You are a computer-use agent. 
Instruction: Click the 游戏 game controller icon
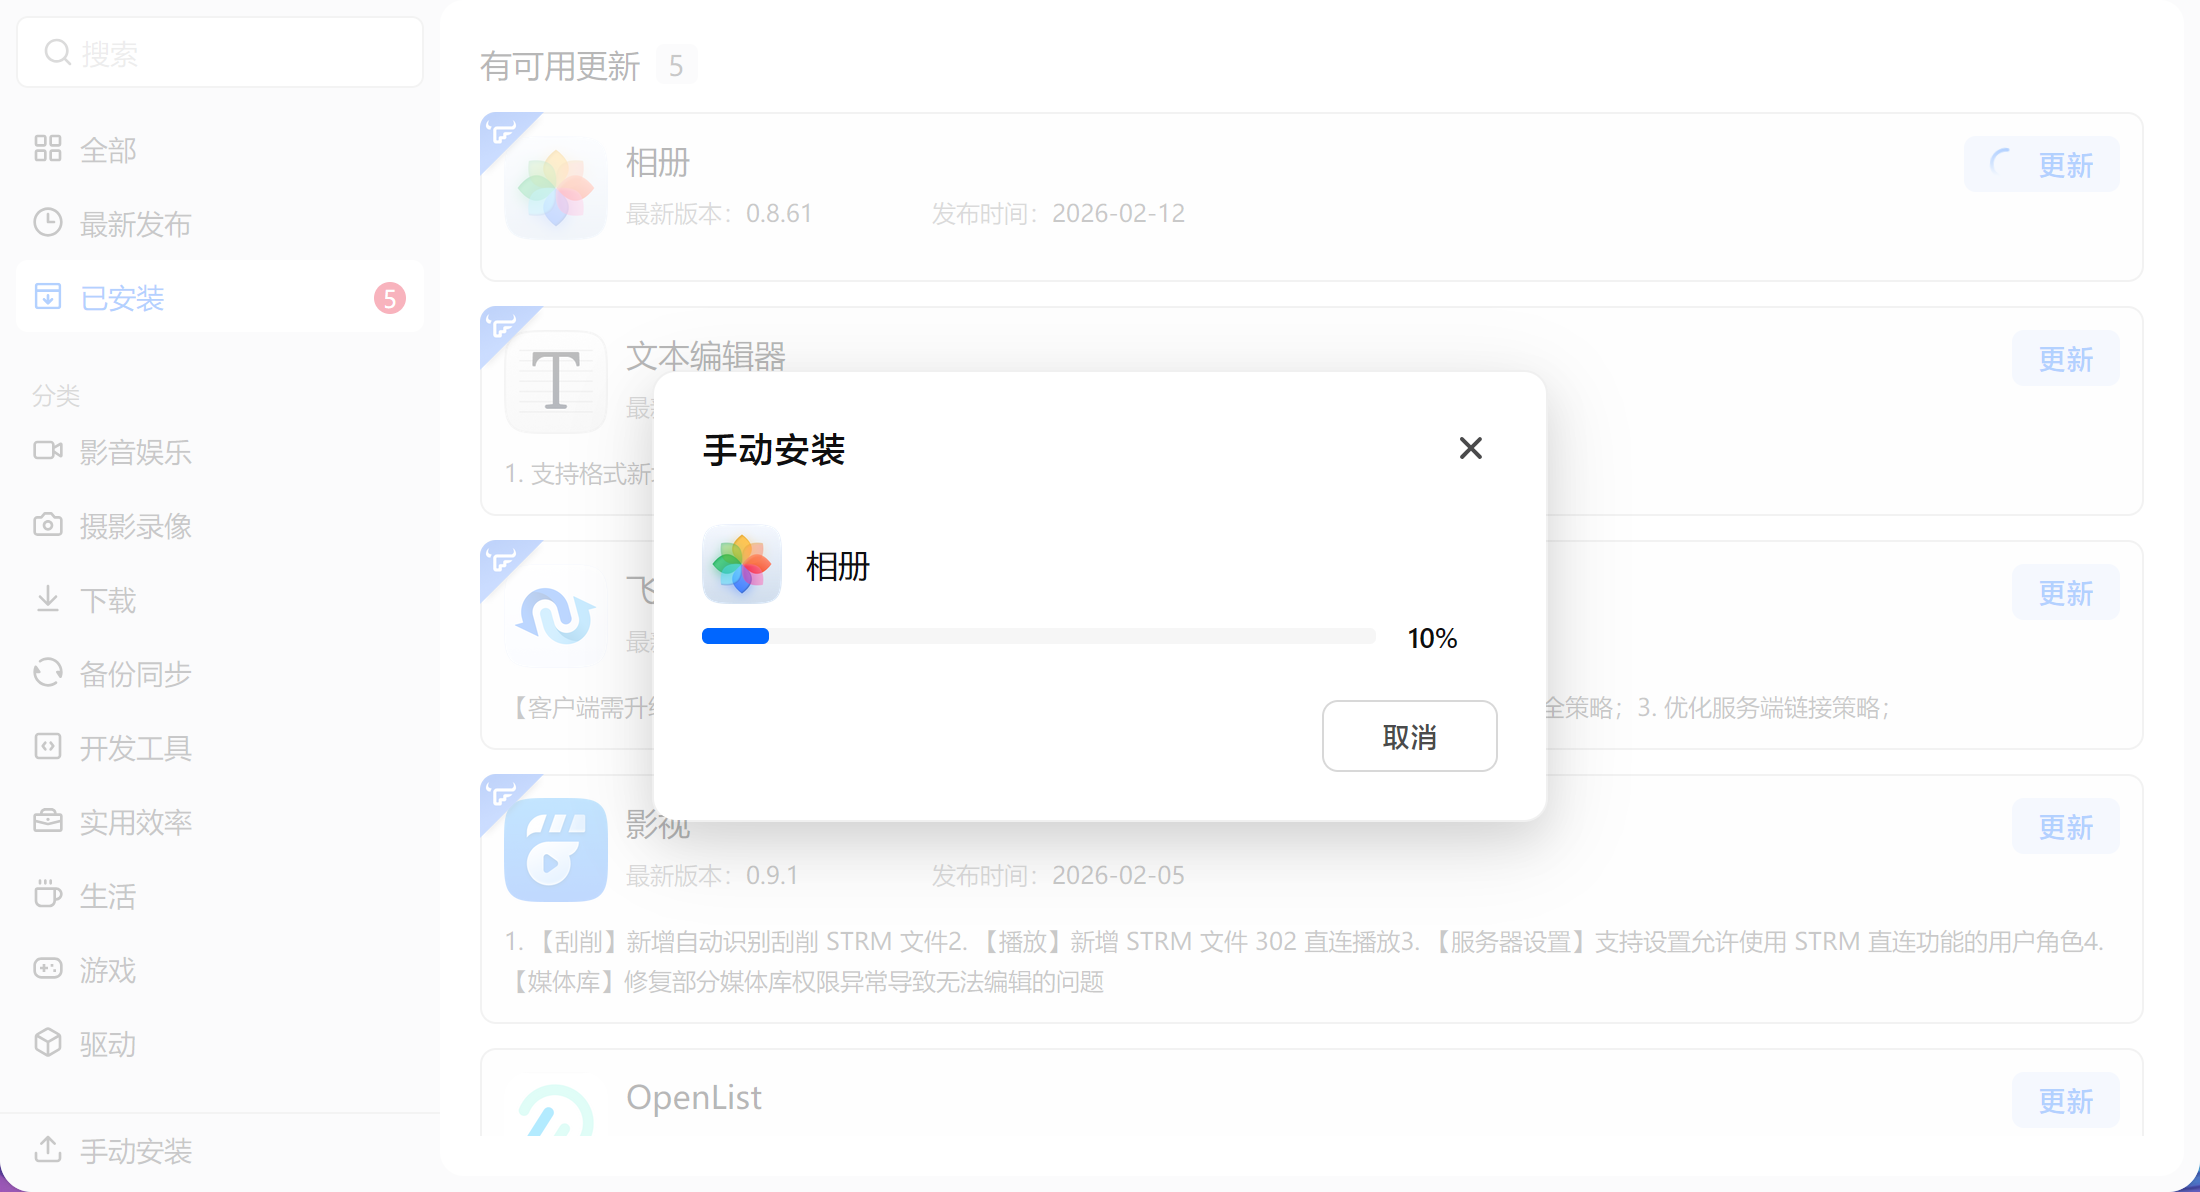[47, 968]
